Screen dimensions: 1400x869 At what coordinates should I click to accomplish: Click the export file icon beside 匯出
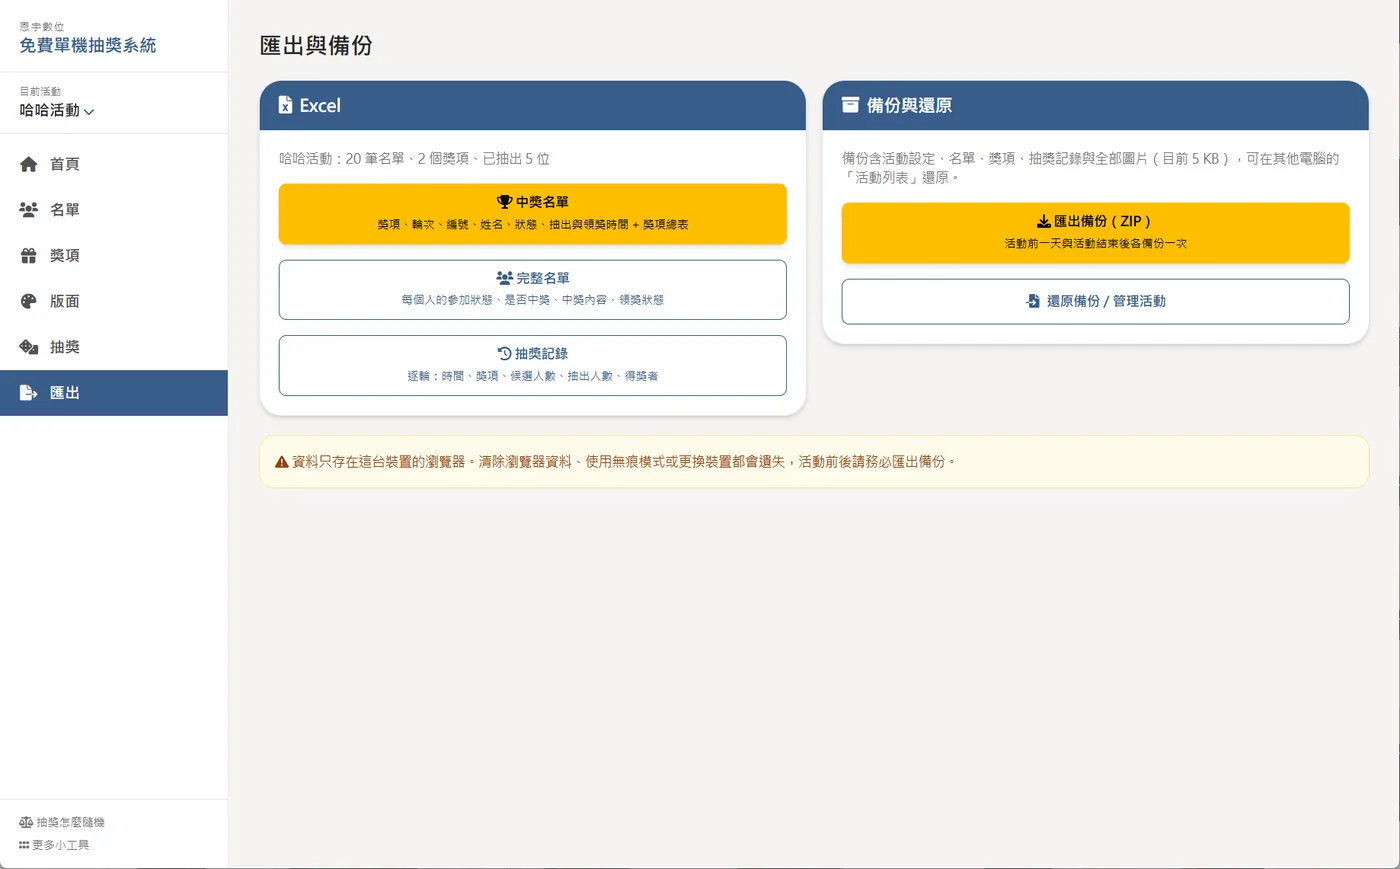point(29,393)
